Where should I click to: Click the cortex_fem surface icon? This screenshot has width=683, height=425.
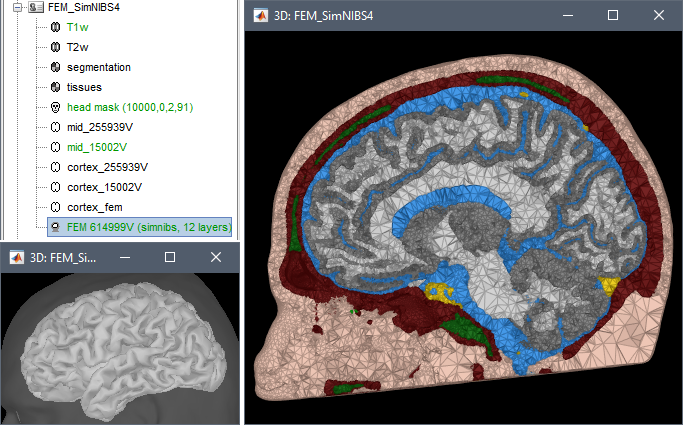[x=54, y=207]
